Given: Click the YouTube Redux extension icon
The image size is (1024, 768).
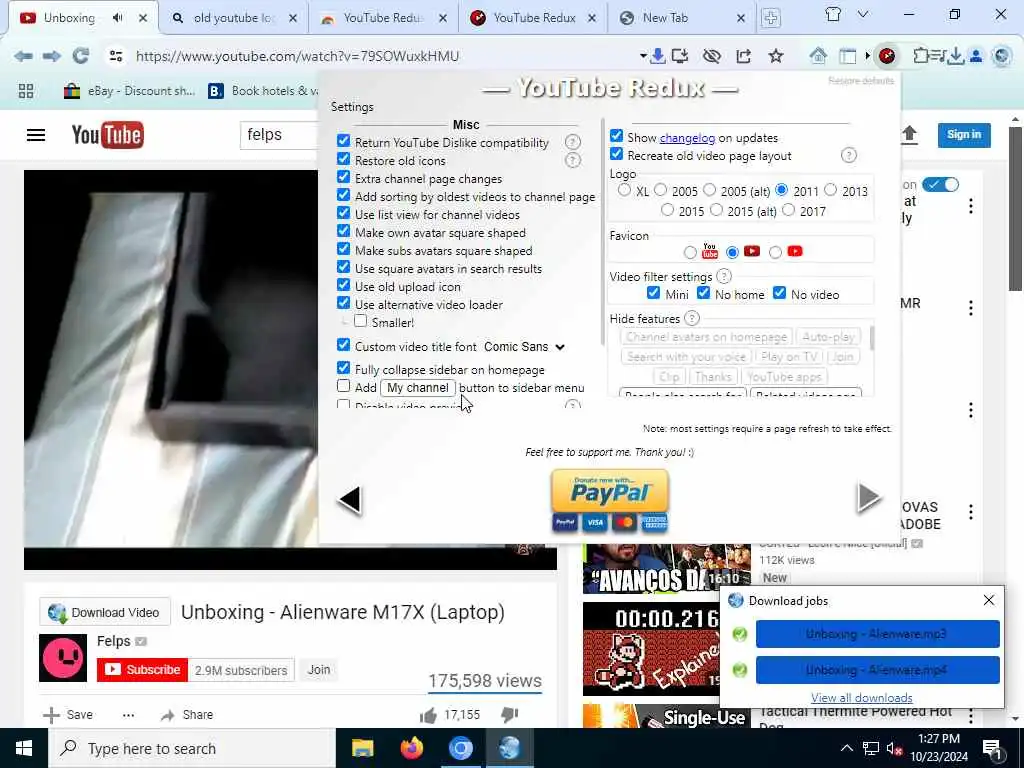Looking at the screenshot, I should coord(887,56).
